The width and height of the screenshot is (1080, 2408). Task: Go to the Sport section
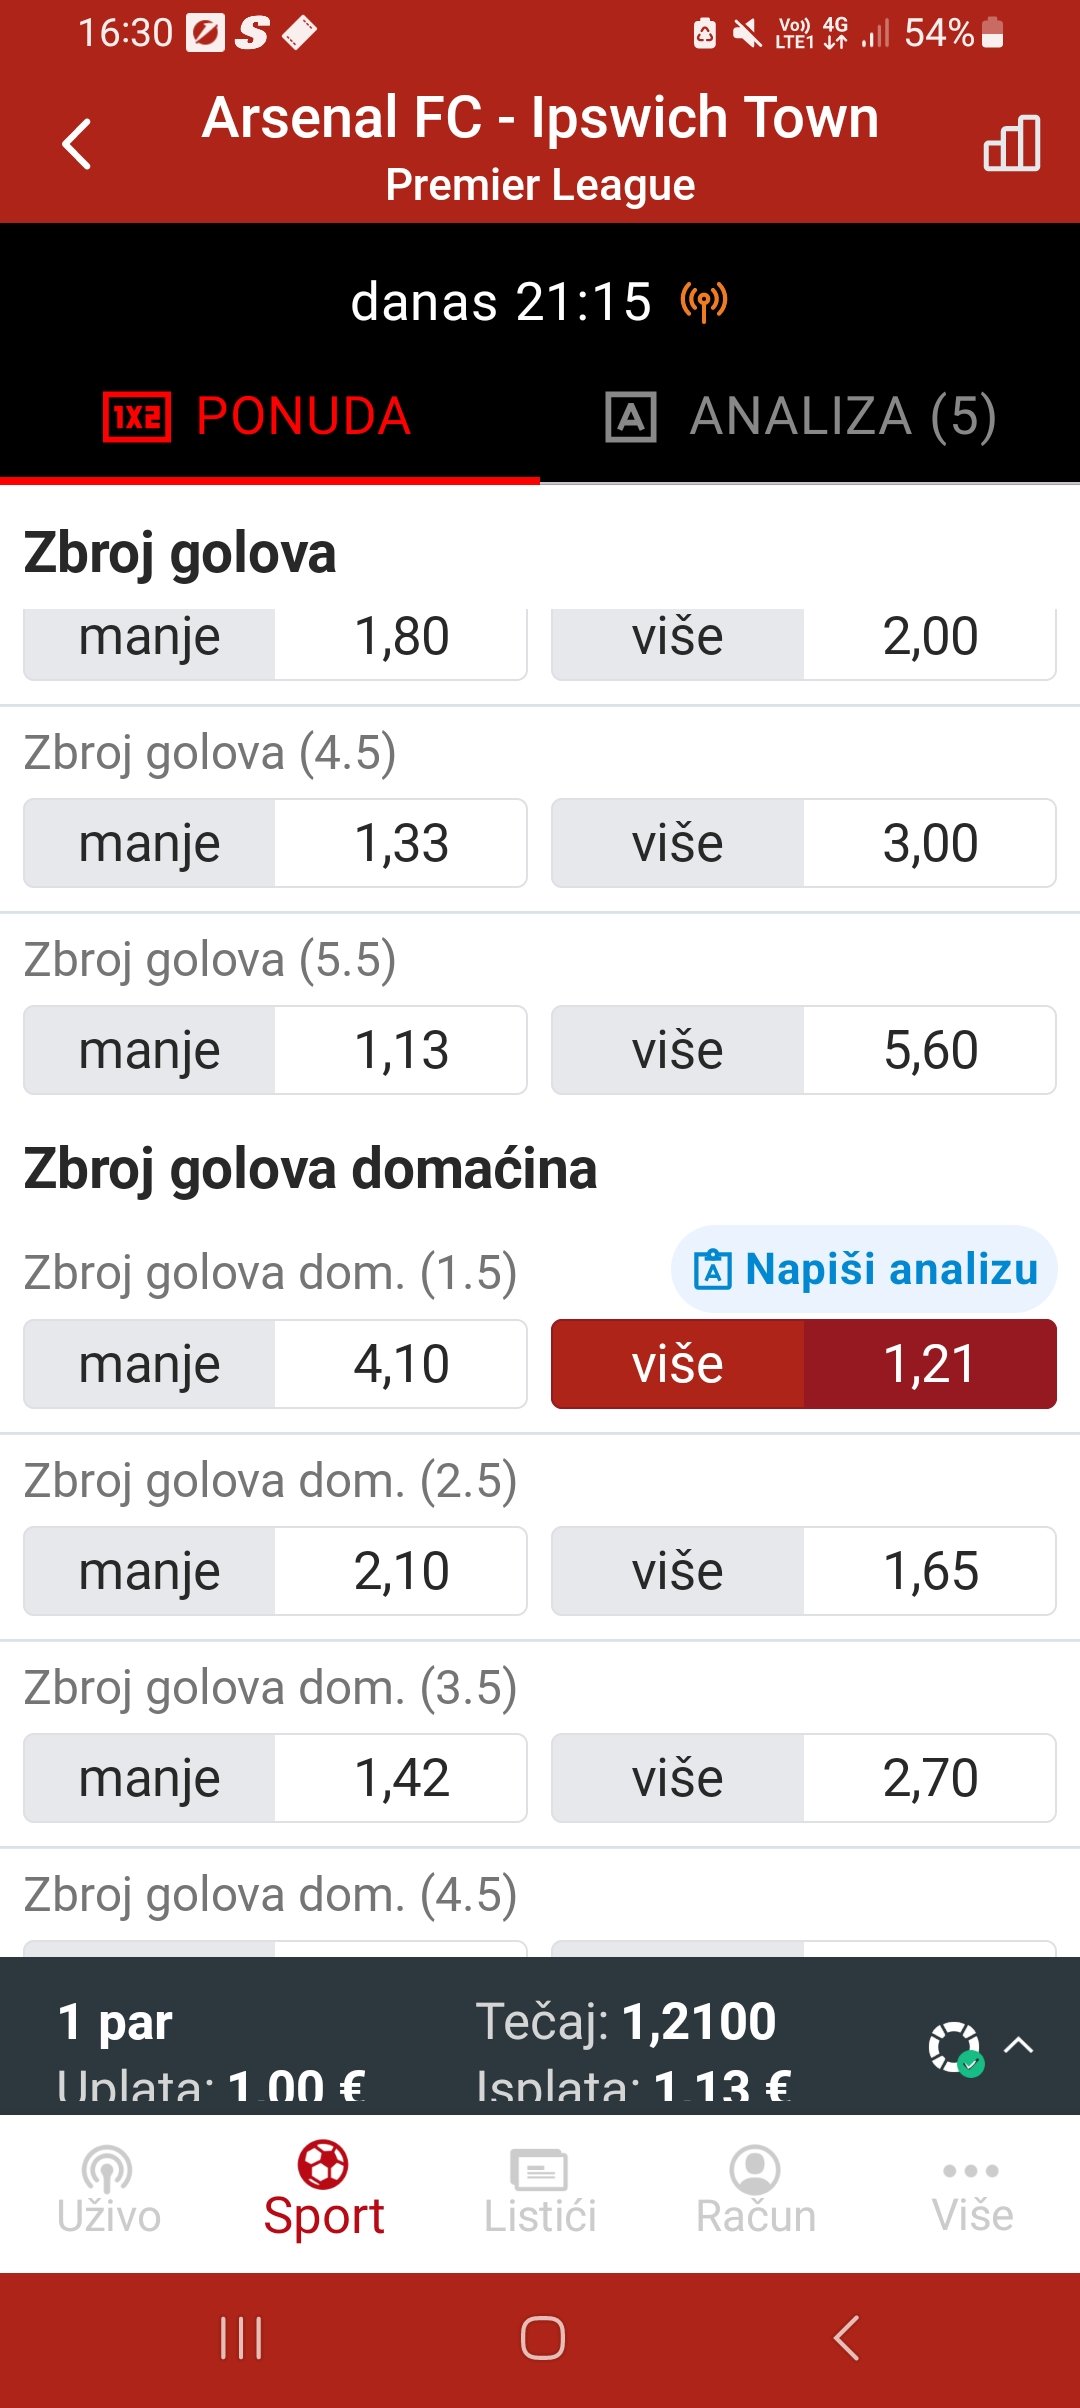coord(323,2191)
